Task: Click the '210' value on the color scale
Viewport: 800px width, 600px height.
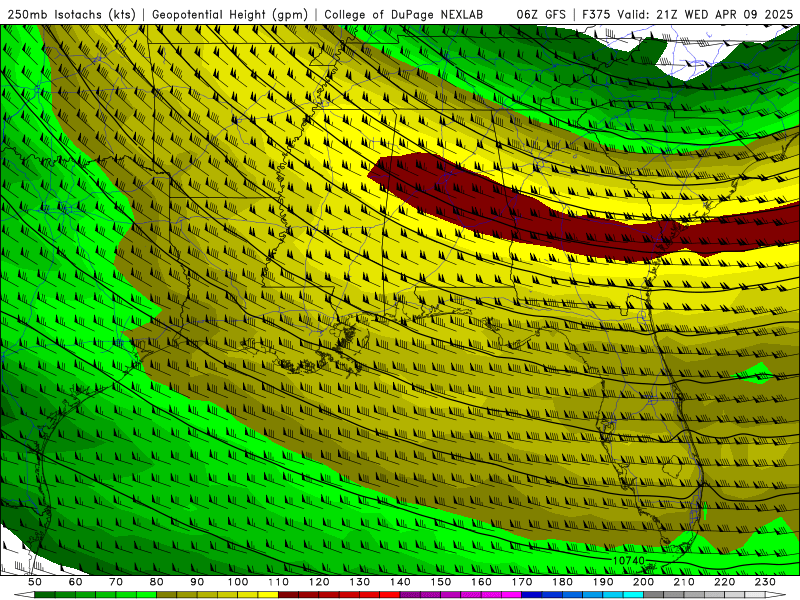Action: tap(684, 582)
